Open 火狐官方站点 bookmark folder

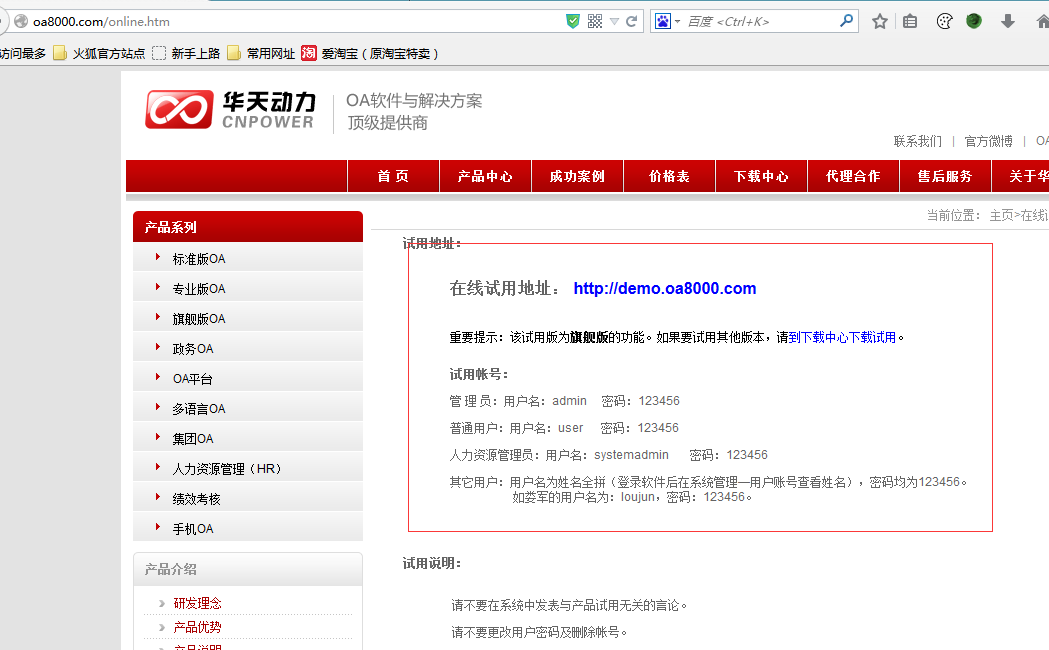click(x=99, y=53)
